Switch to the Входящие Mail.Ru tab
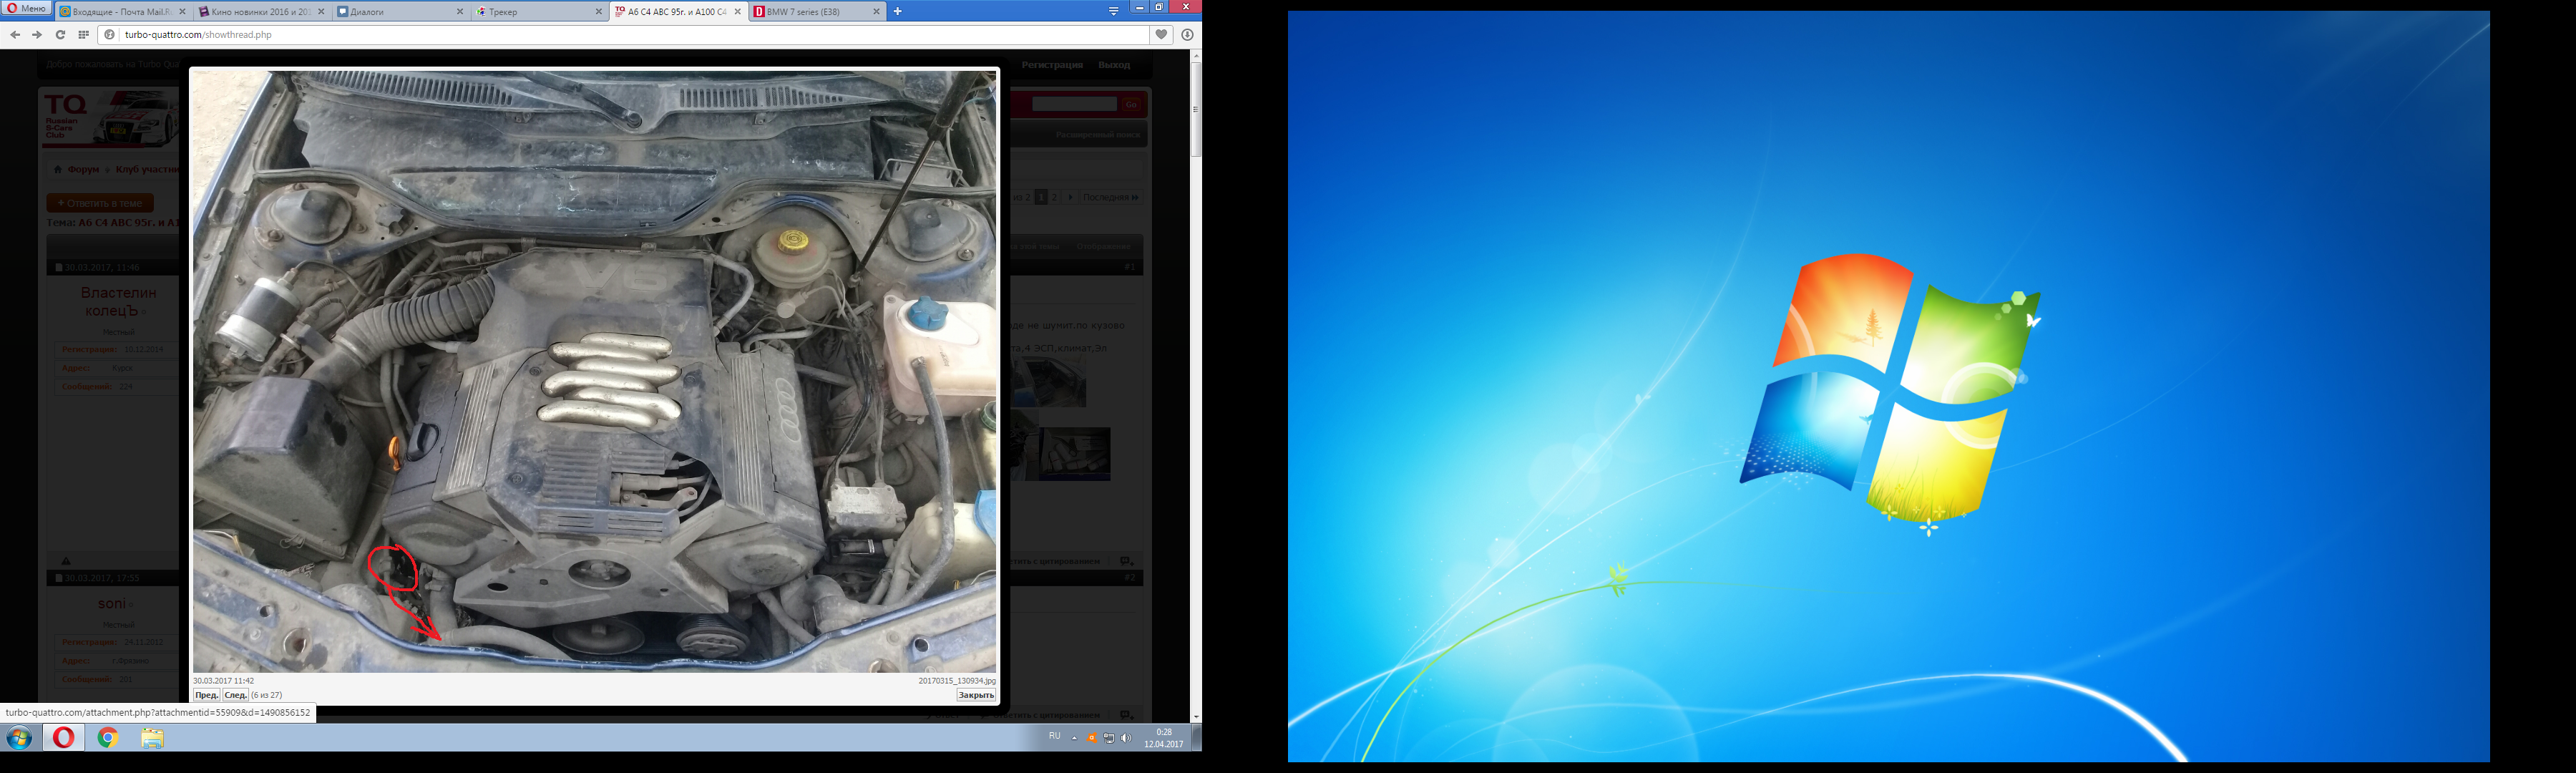 (x=118, y=12)
